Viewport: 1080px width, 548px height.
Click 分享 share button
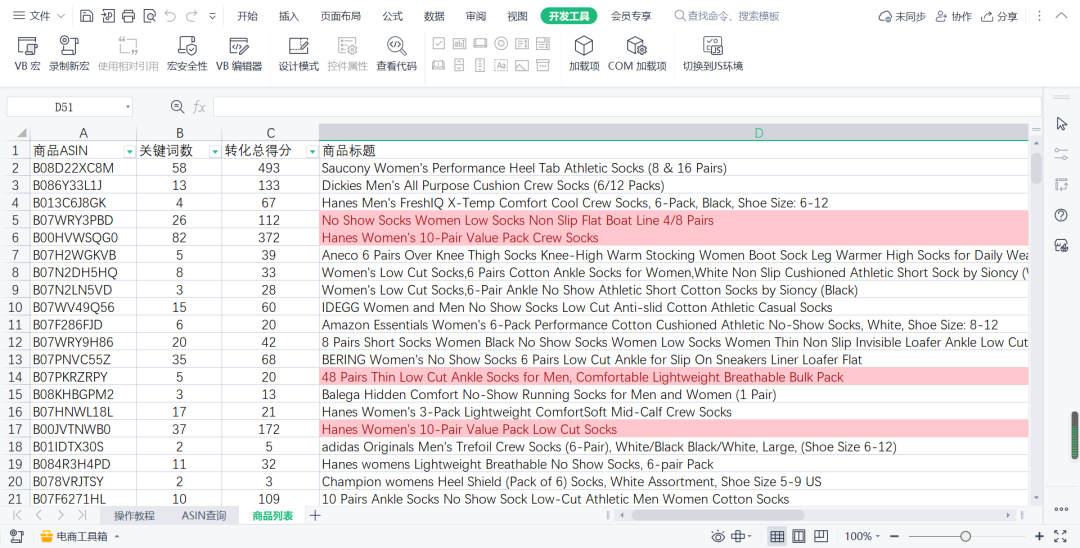pyautogui.click(x=999, y=16)
